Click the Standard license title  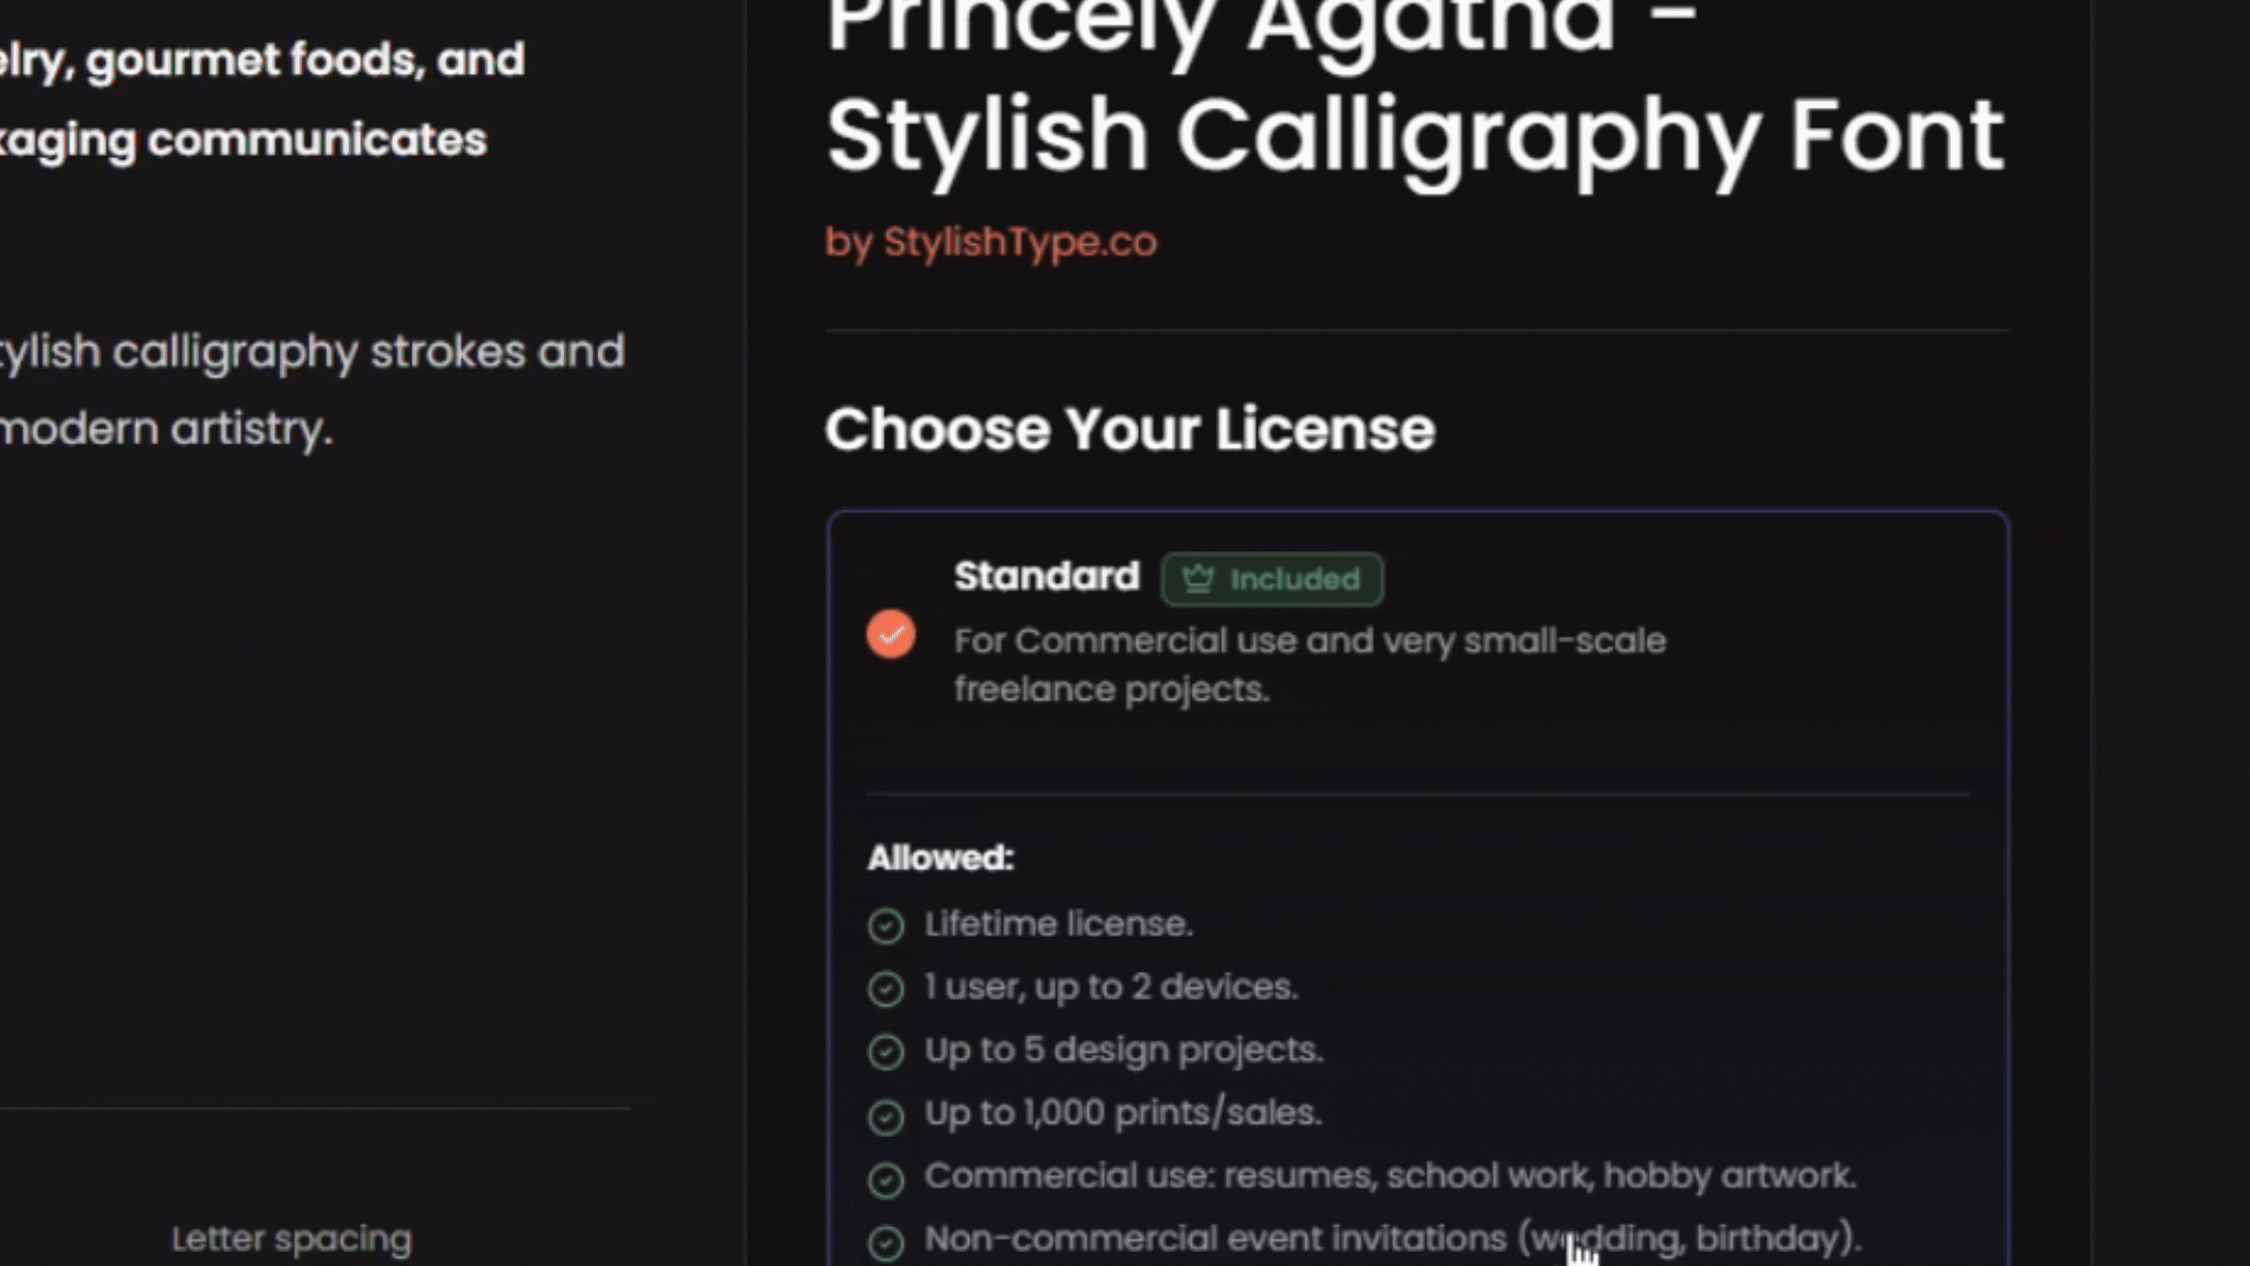1046,576
